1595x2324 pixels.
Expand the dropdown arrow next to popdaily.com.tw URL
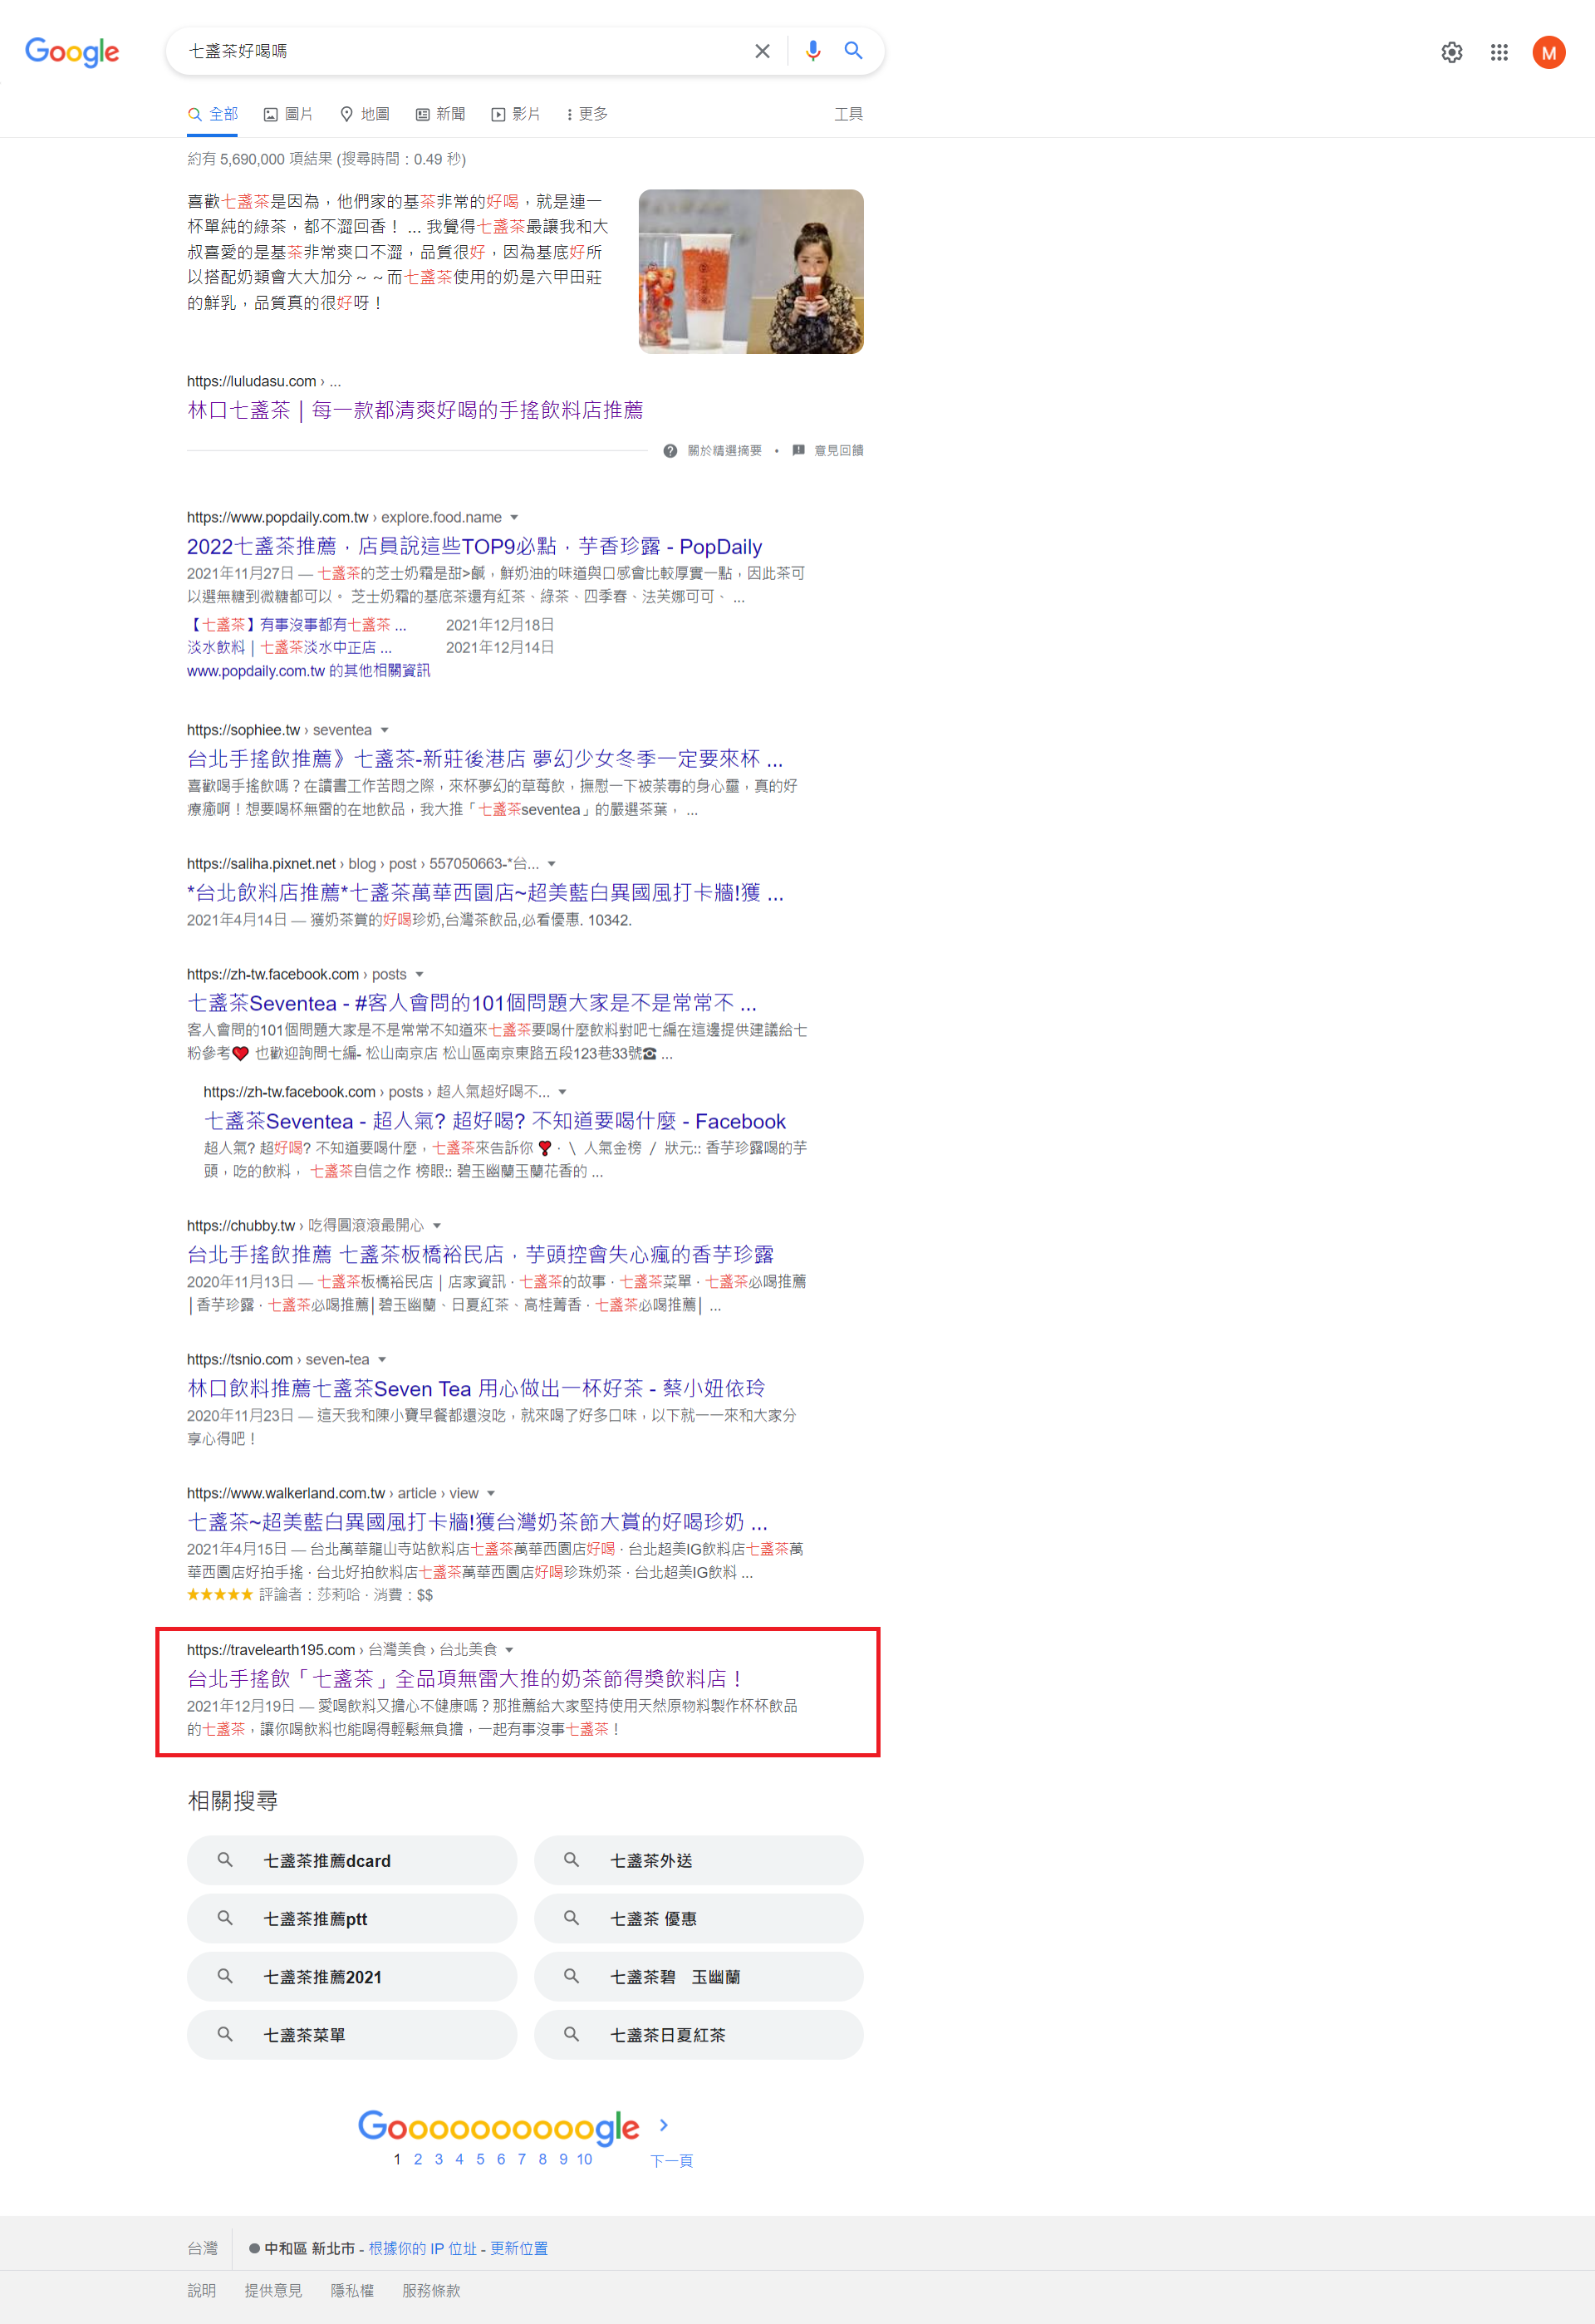[514, 518]
